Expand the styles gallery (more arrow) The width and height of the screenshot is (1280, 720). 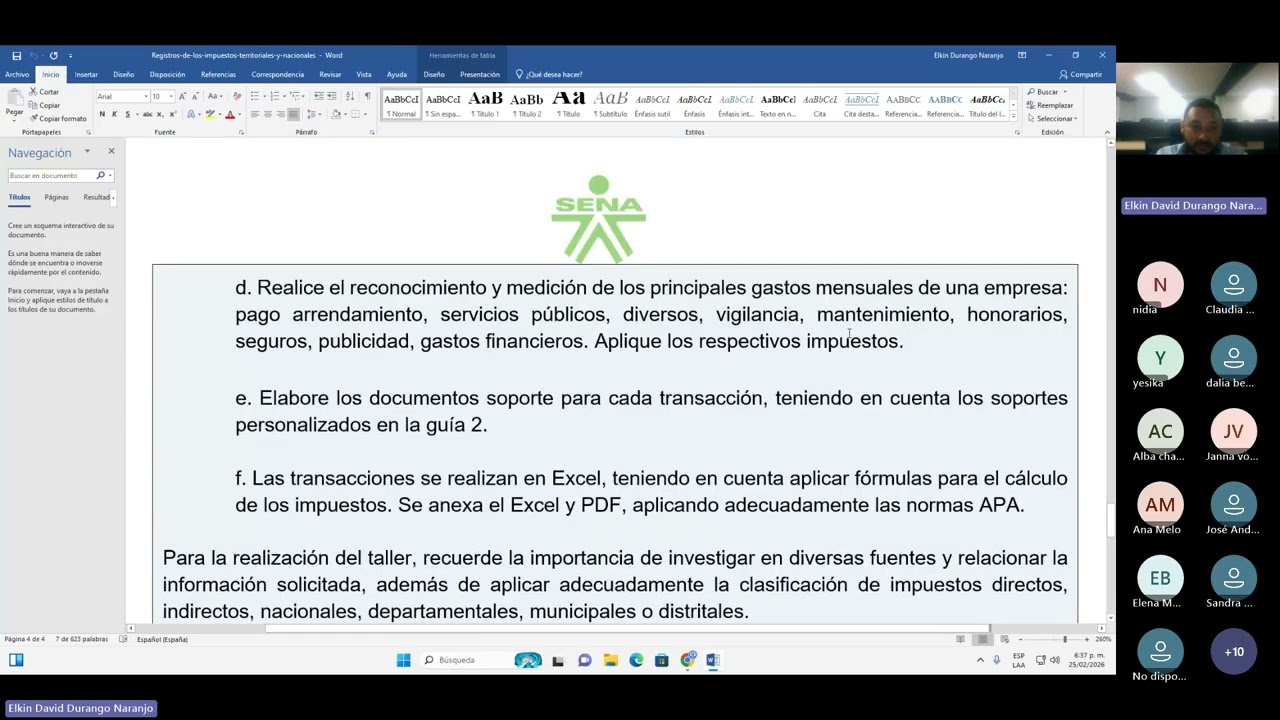[1013, 115]
